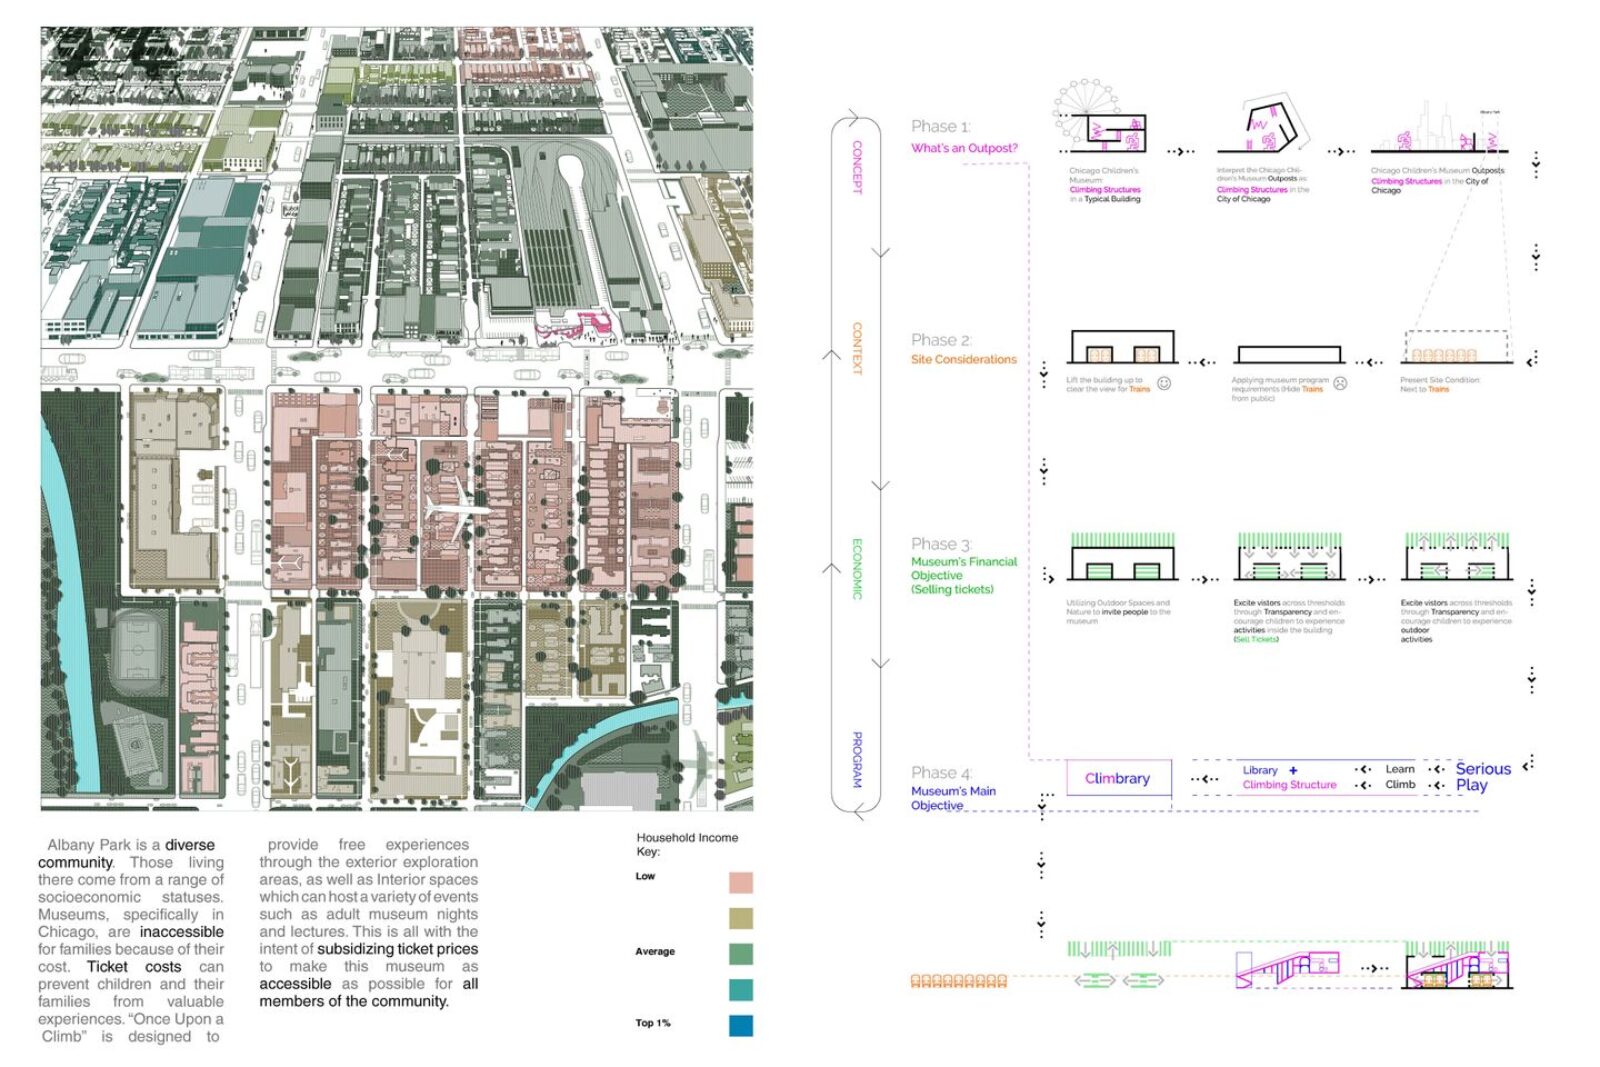Click the Phase 1 heading
Image resolution: width=1600 pixels, height=1067 pixels.
click(941, 126)
